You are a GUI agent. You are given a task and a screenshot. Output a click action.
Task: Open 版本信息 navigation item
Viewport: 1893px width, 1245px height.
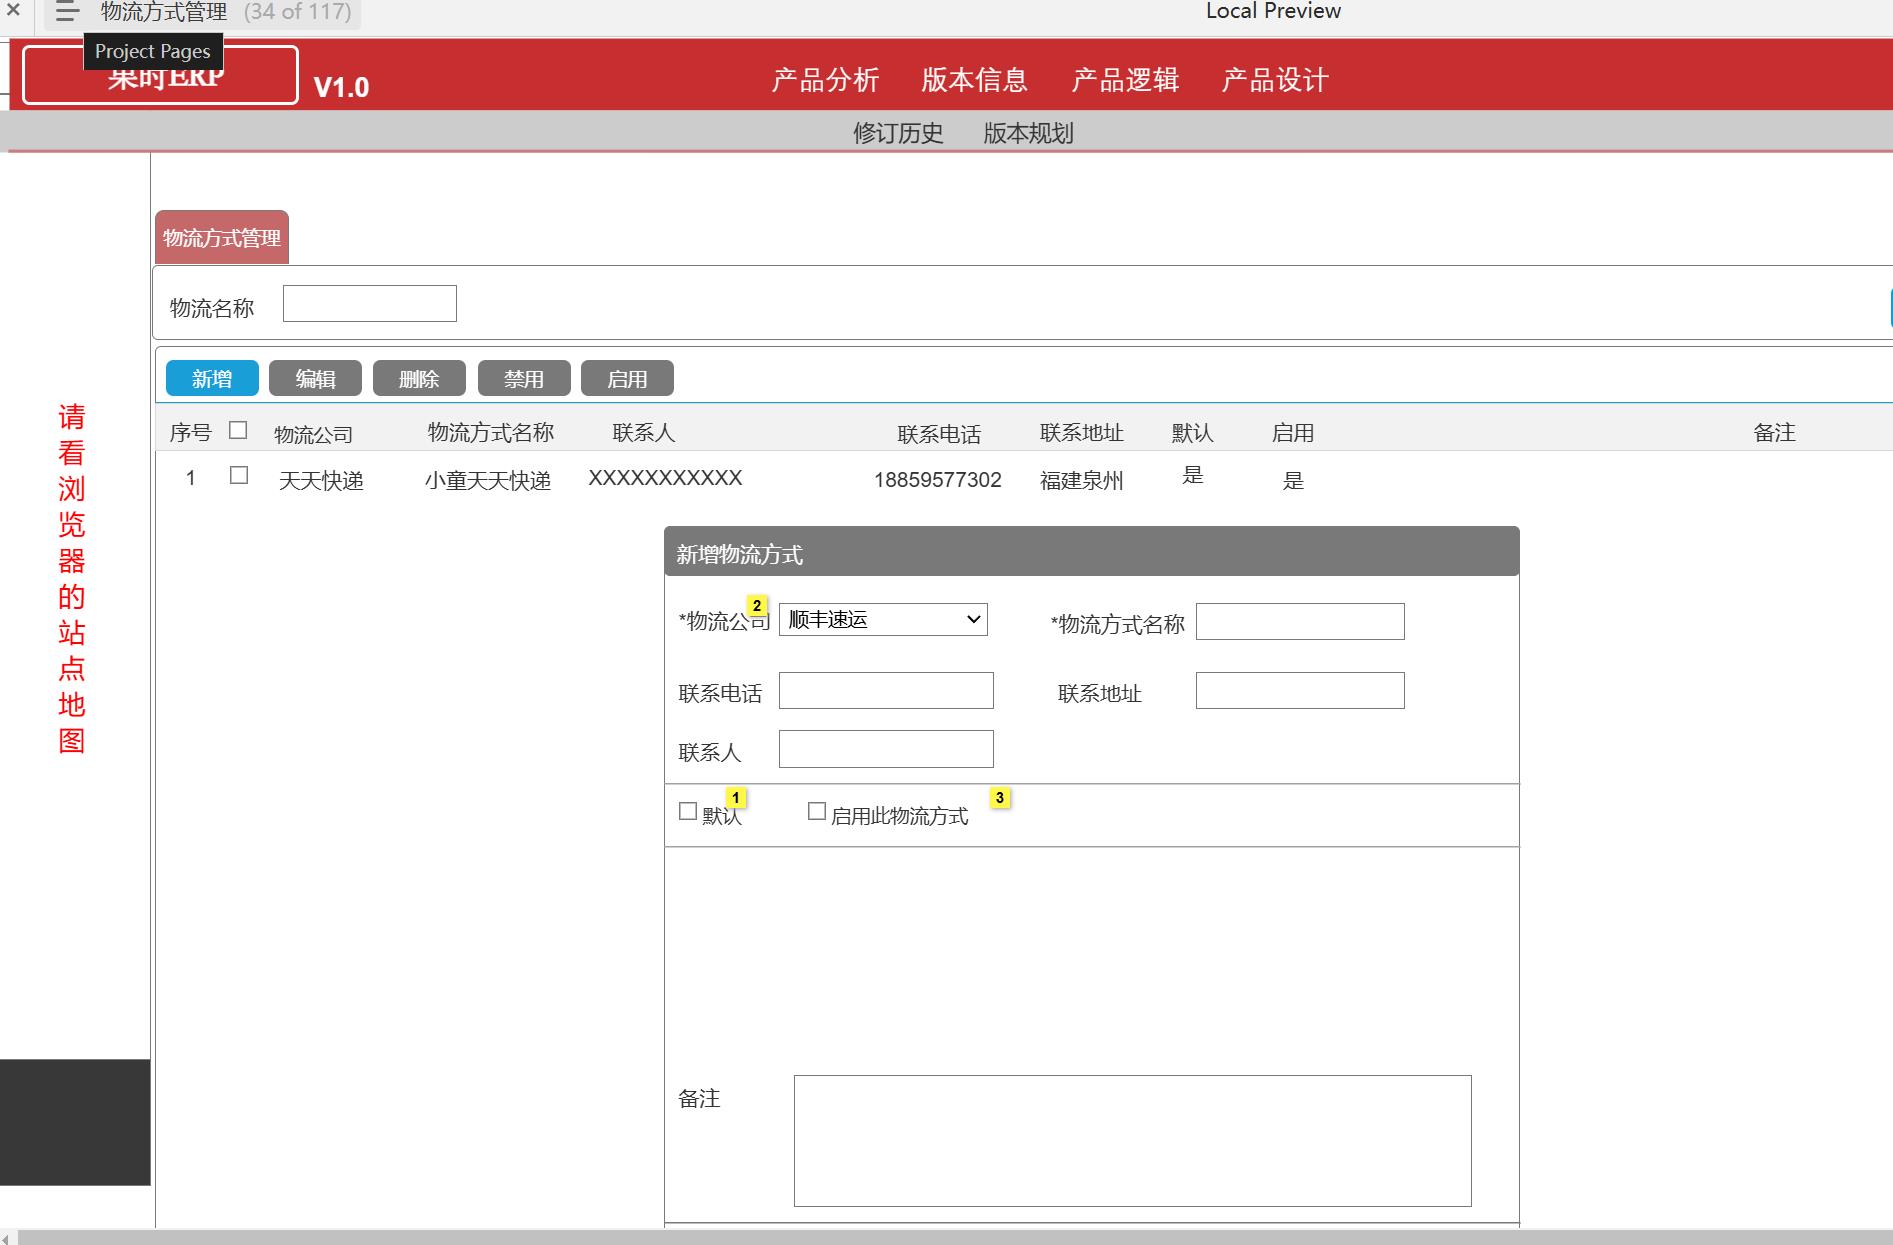coord(975,80)
